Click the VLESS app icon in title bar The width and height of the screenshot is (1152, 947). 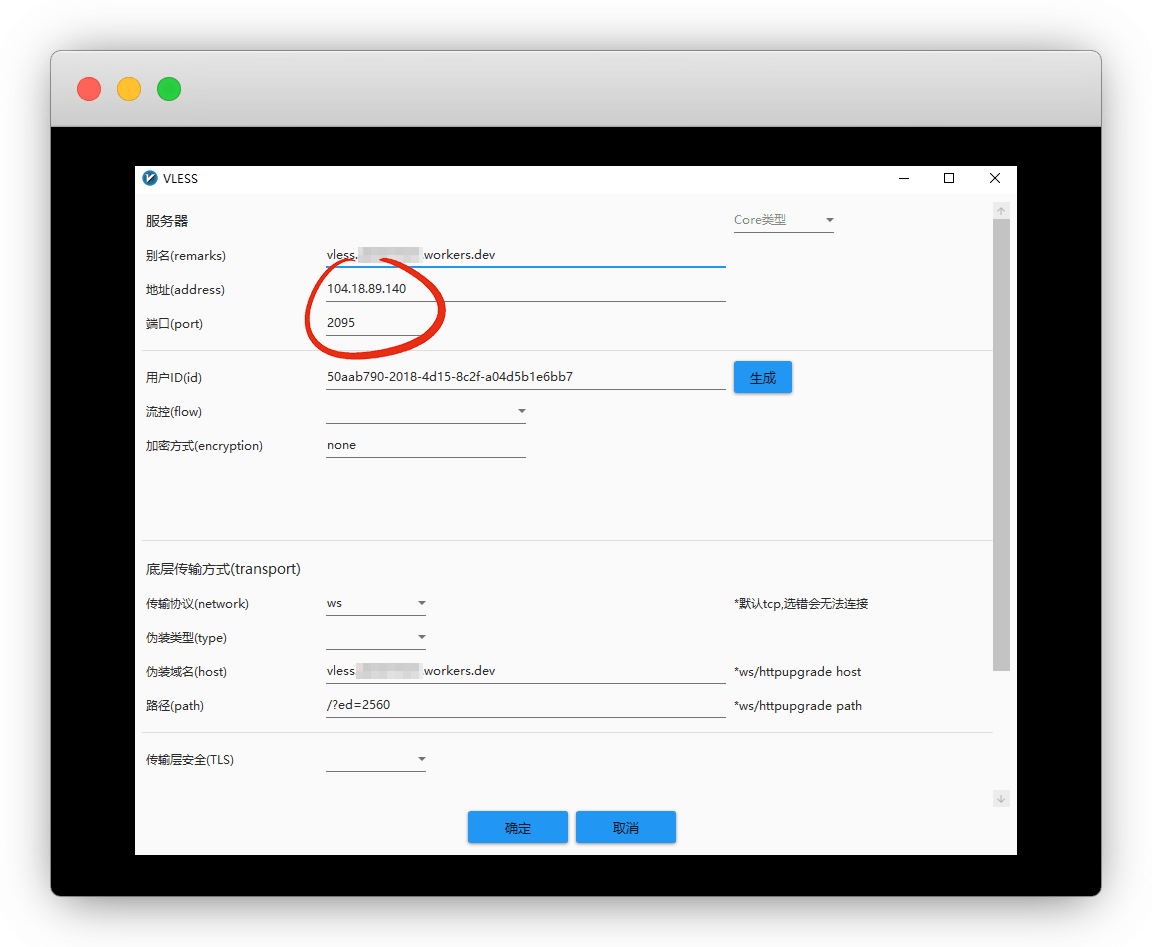(150, 178)
